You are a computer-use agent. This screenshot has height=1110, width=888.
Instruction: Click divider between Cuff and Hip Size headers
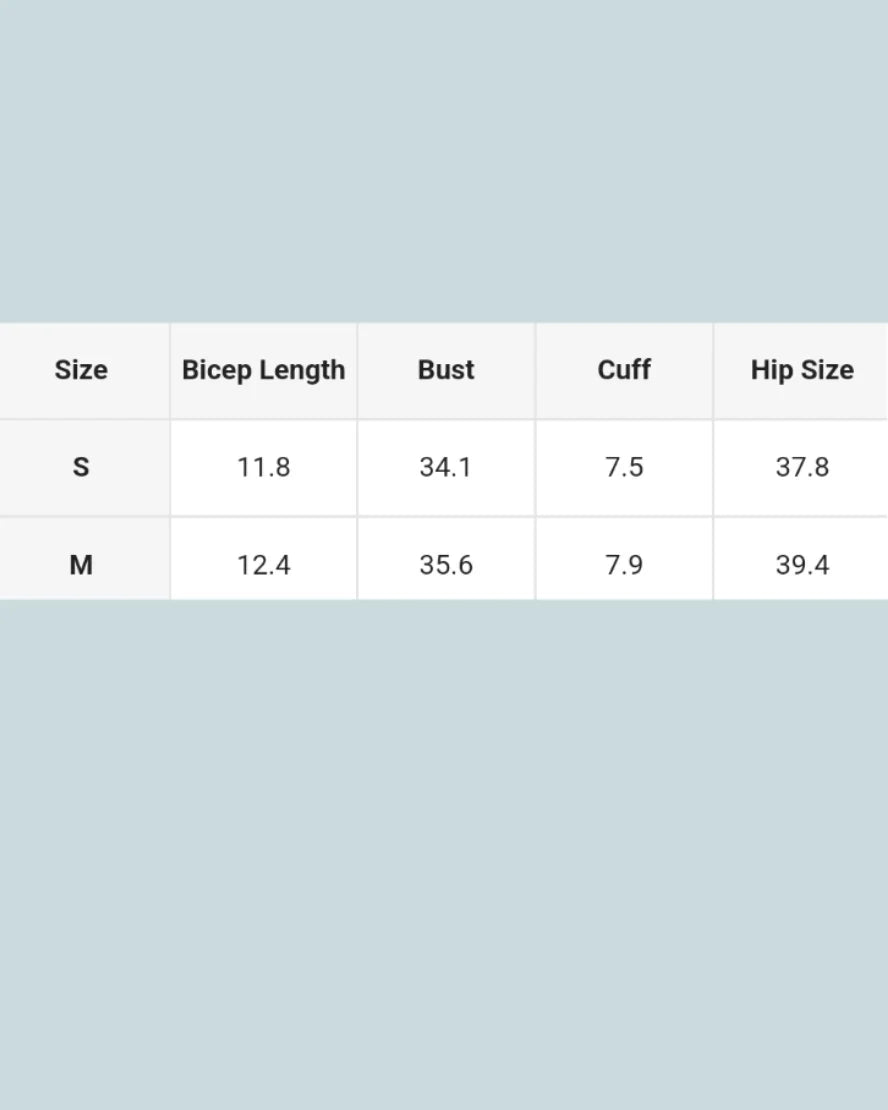[x=713, y=370]
